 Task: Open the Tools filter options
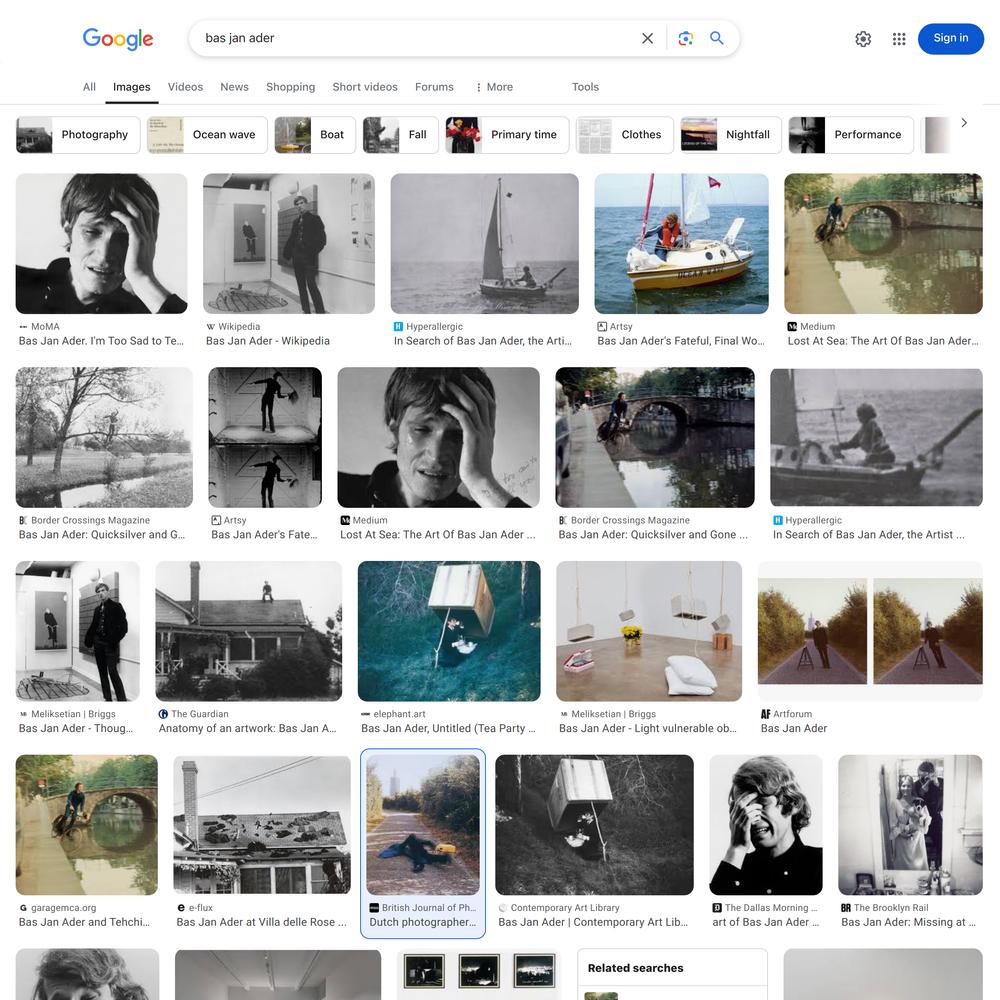coord(585,87)
